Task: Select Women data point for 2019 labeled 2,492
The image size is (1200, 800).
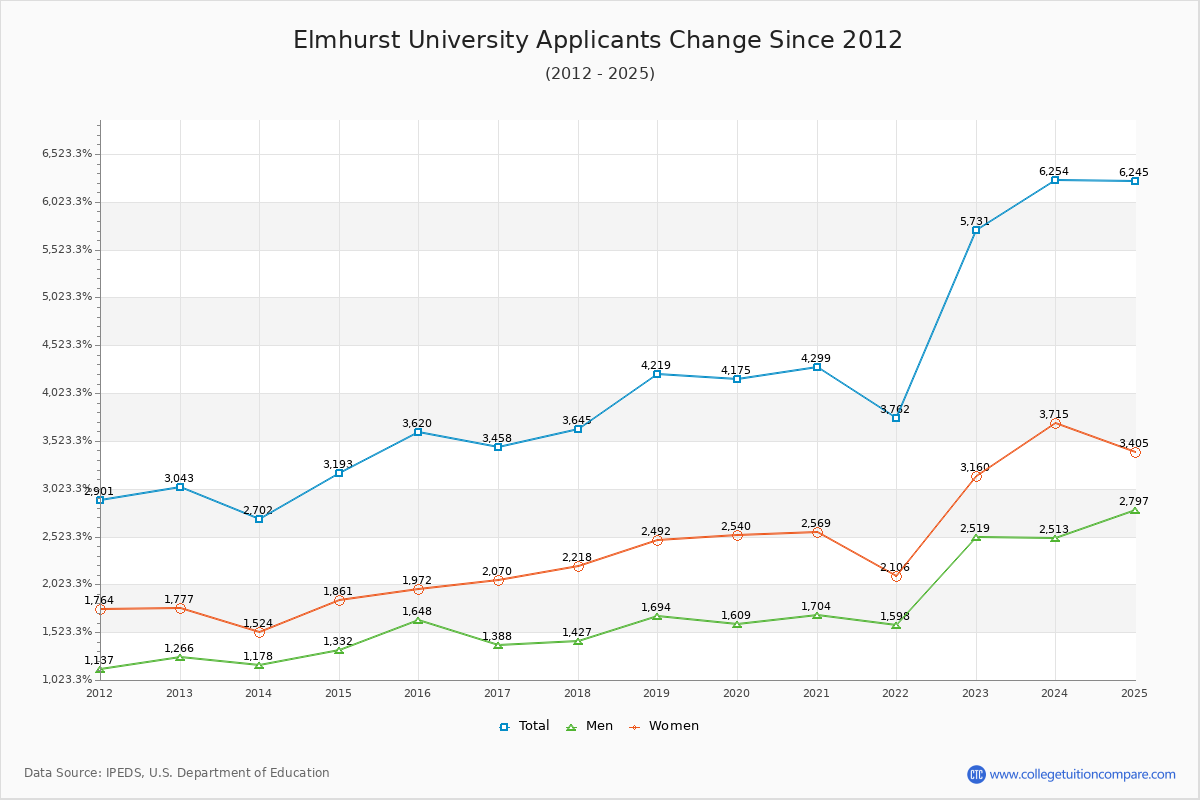Action: [657, 540]
